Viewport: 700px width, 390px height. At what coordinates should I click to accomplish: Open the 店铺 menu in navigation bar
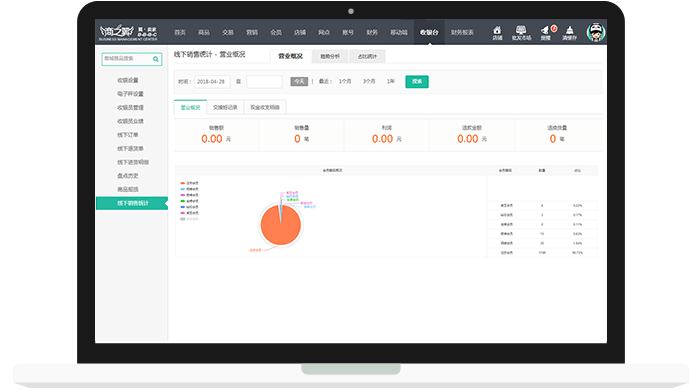tap(300, 32)
